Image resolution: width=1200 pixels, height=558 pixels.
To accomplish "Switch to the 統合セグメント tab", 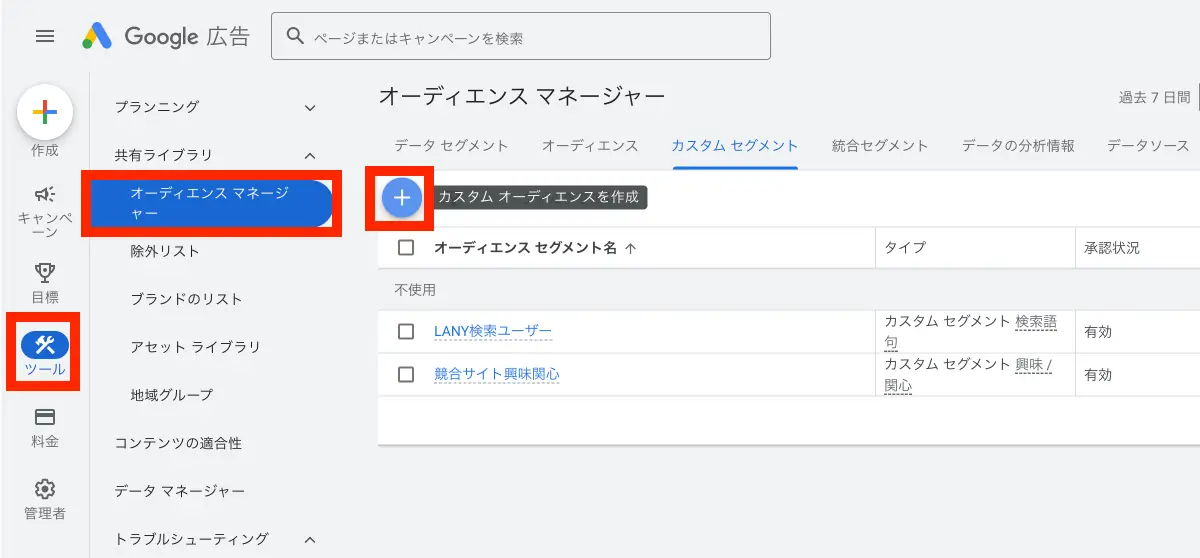I will point(880,146).
